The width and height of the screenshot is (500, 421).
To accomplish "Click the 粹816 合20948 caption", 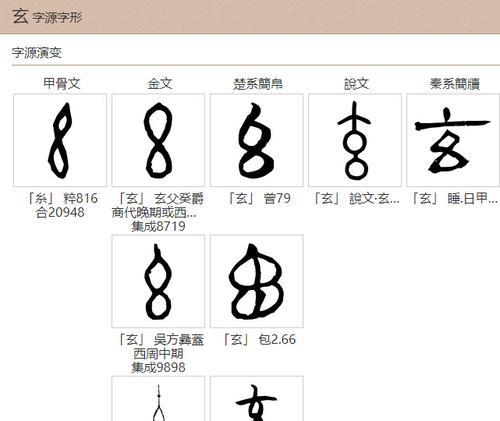I will coord(61,205).
